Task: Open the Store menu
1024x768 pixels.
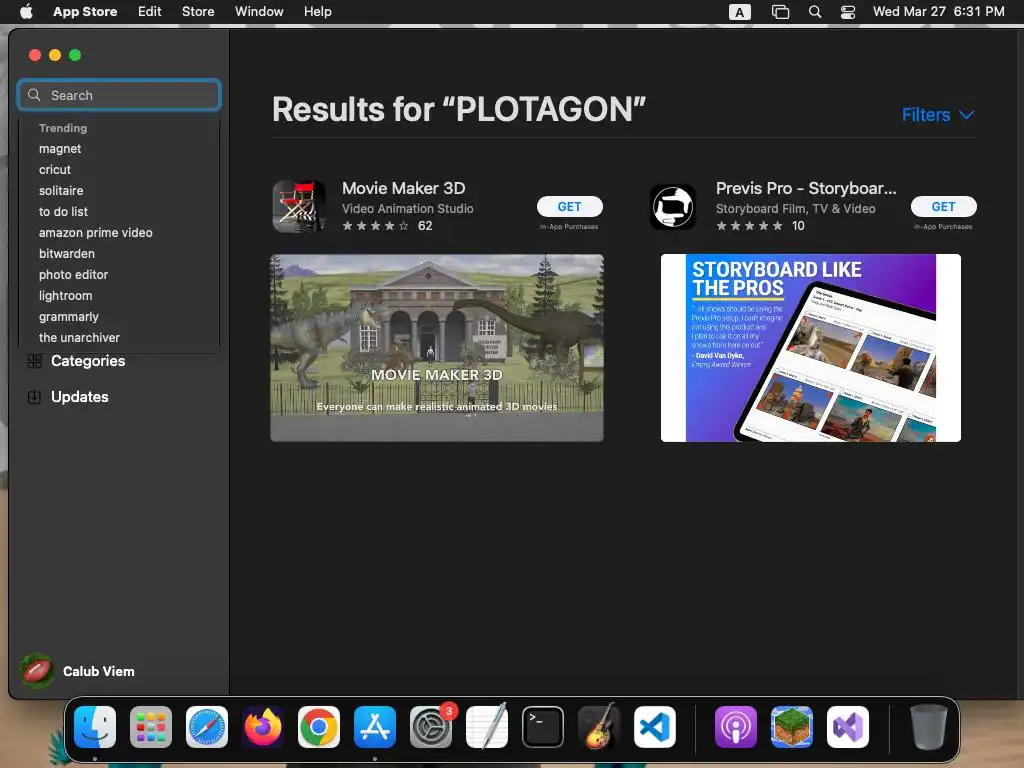Action: (198, 11)
